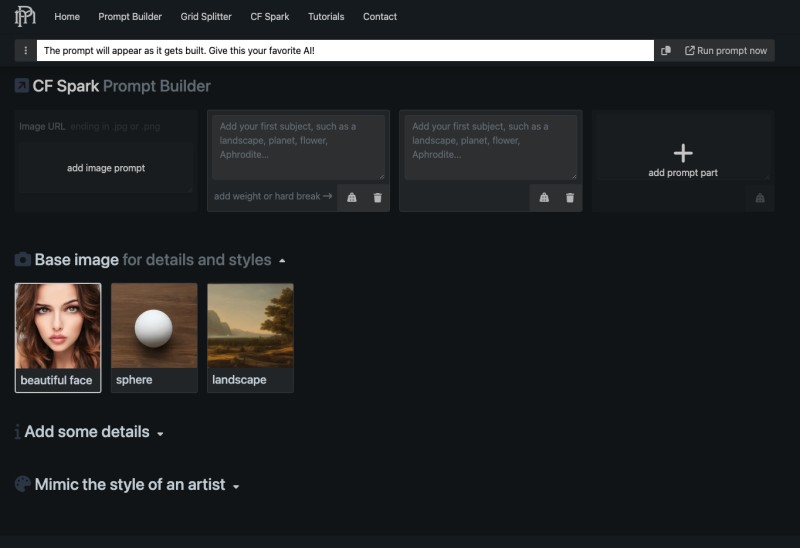
Task: Expand Mimic the style of an artist
Action: click(x=236, y=487)
